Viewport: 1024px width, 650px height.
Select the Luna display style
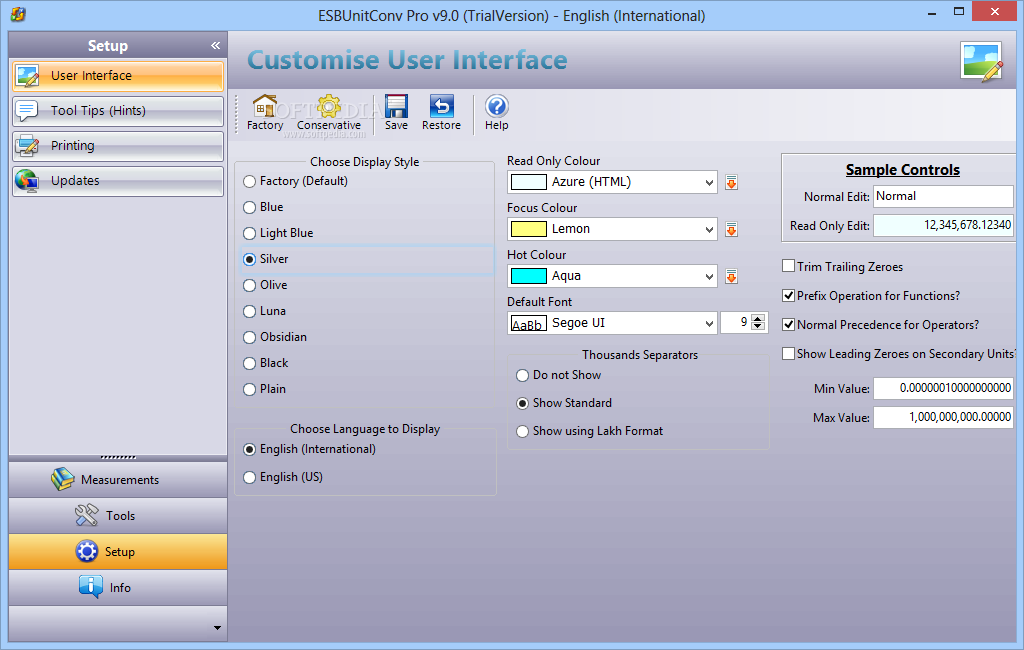tap(249, 312)
